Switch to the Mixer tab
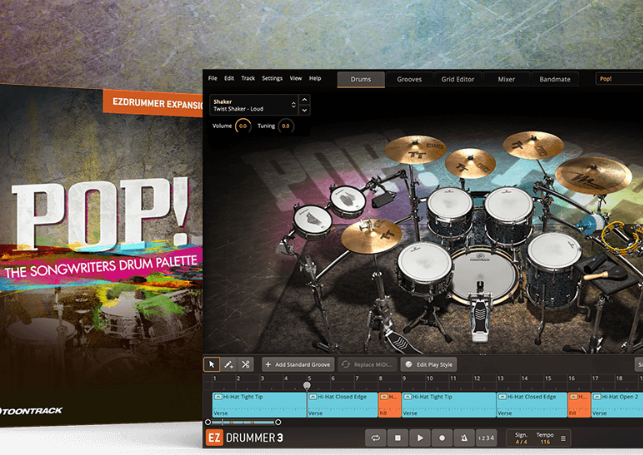Screen dimensions: 643x455 506,79
